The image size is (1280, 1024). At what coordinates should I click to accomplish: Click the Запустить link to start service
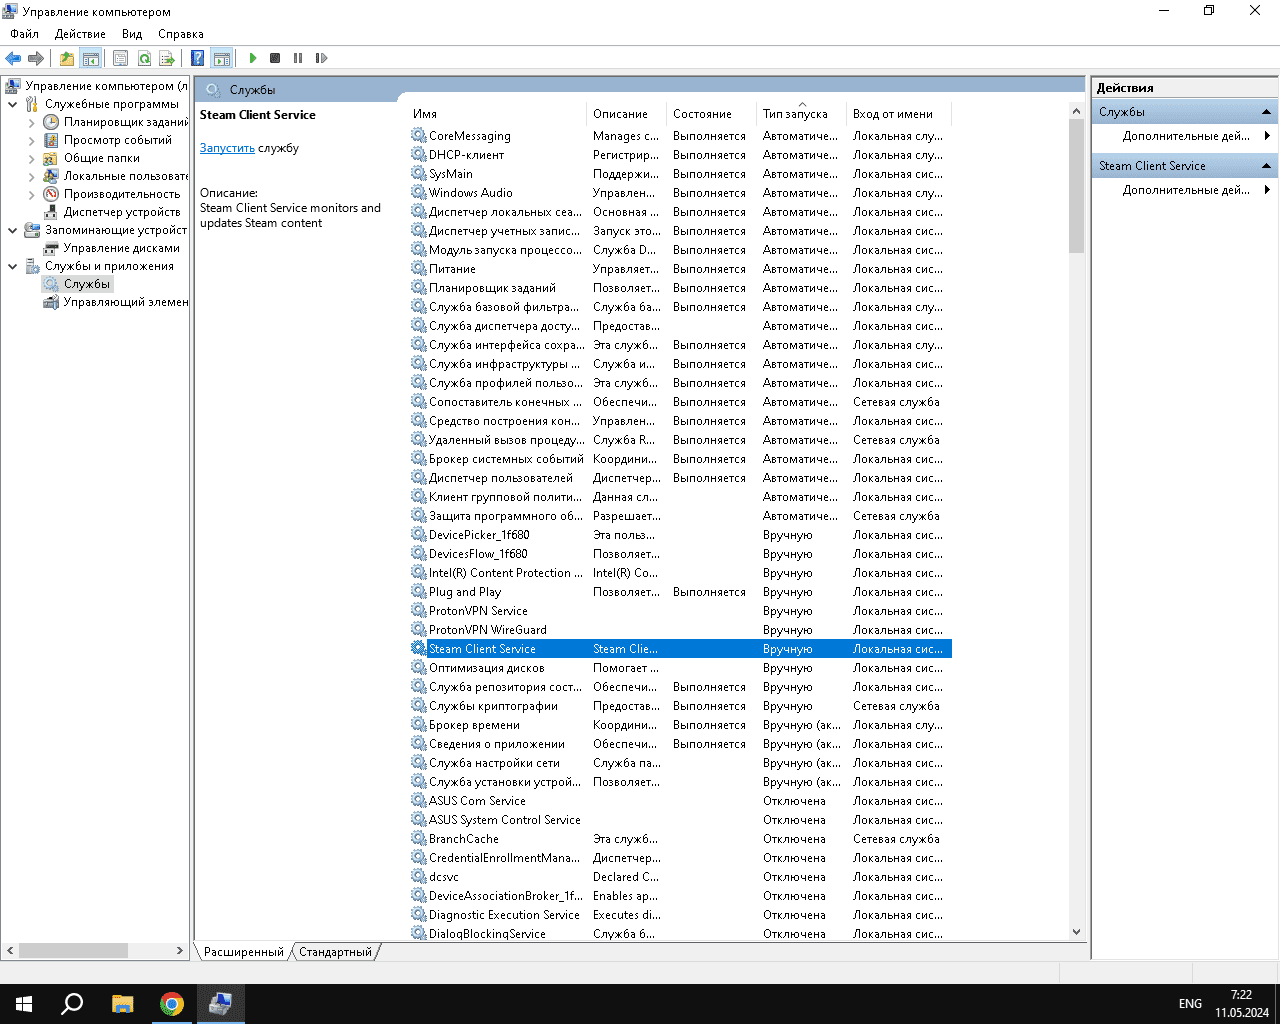(227, 148)
